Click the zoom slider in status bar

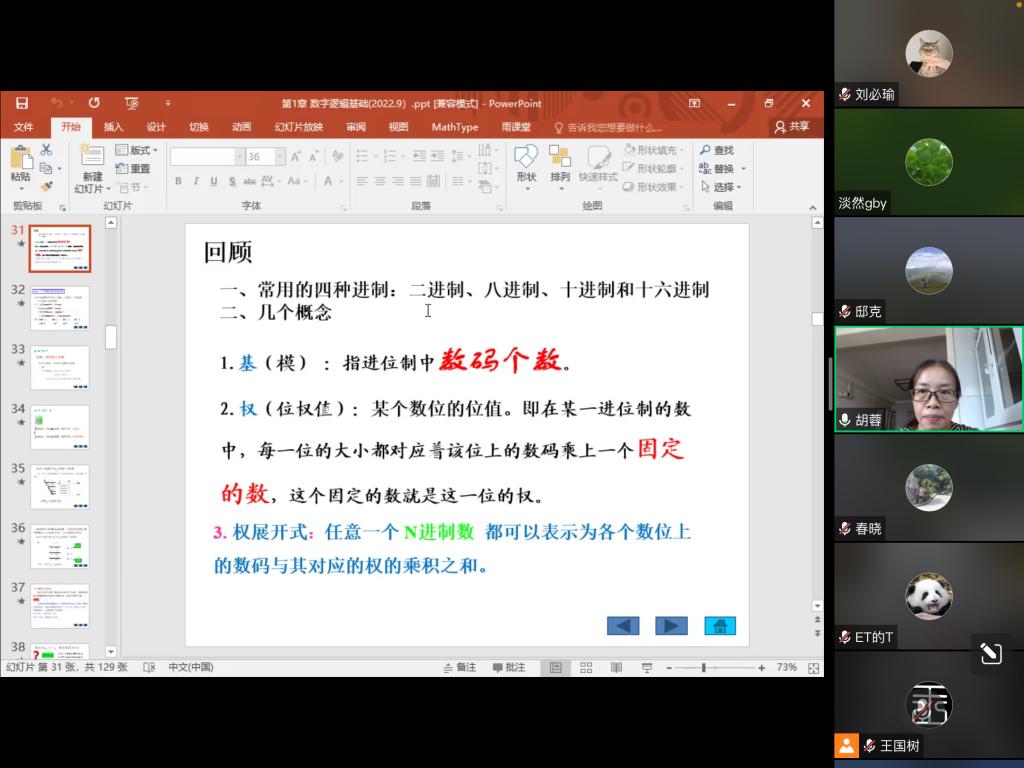point(704,667)
